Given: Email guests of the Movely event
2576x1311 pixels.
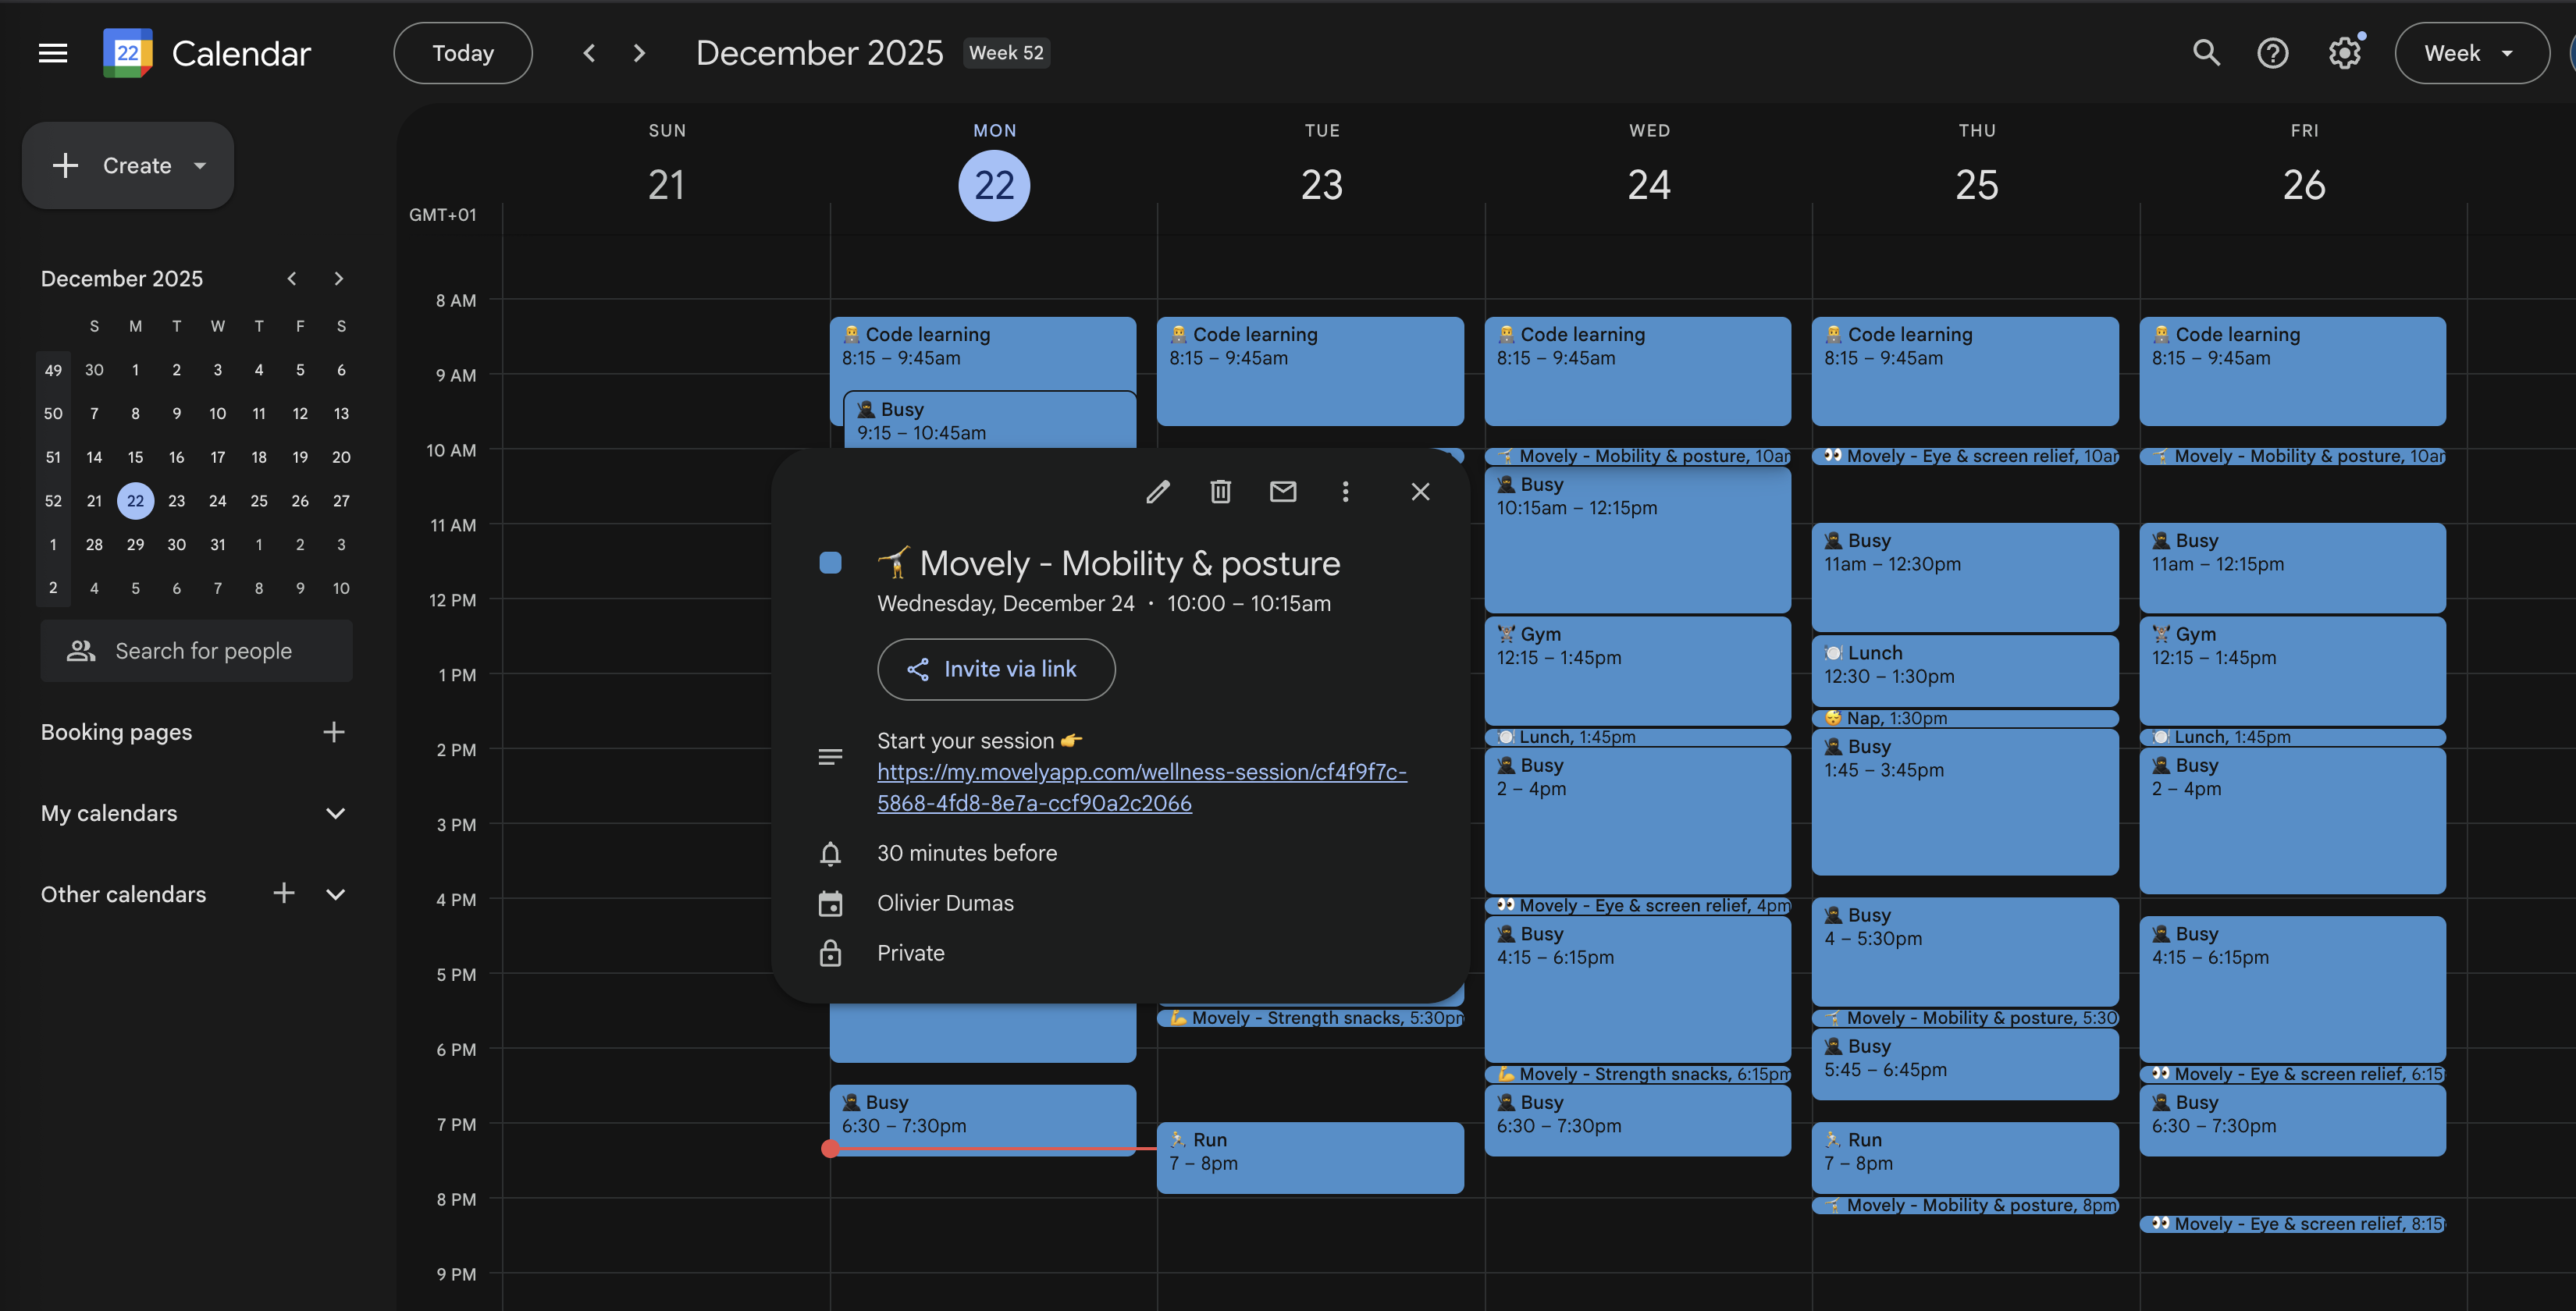Looking at the screenshot, I should tap(1283, 491).
